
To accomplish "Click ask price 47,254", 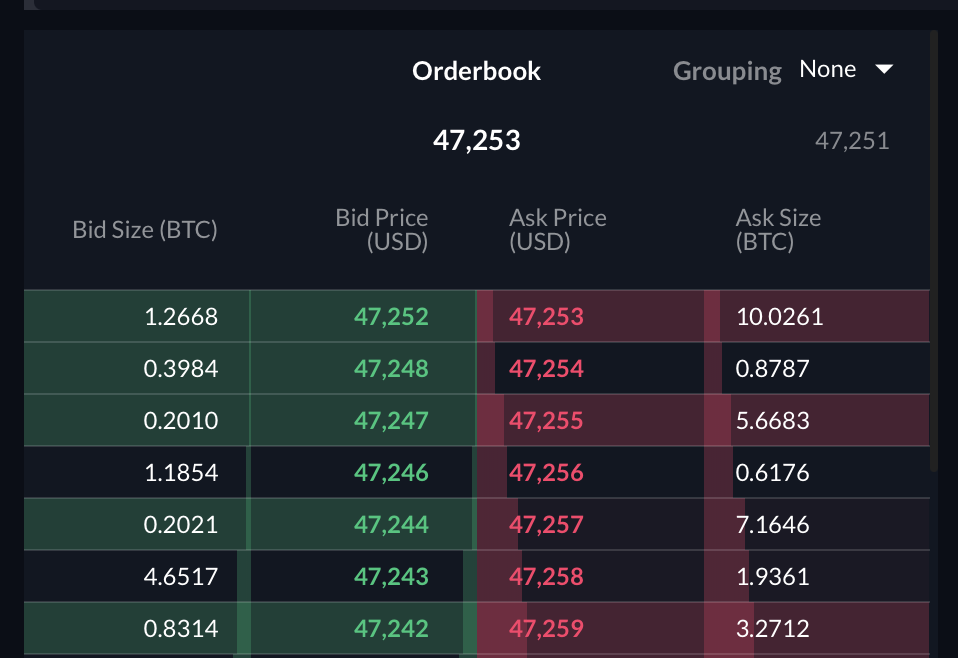I will [x=546, y=369].
